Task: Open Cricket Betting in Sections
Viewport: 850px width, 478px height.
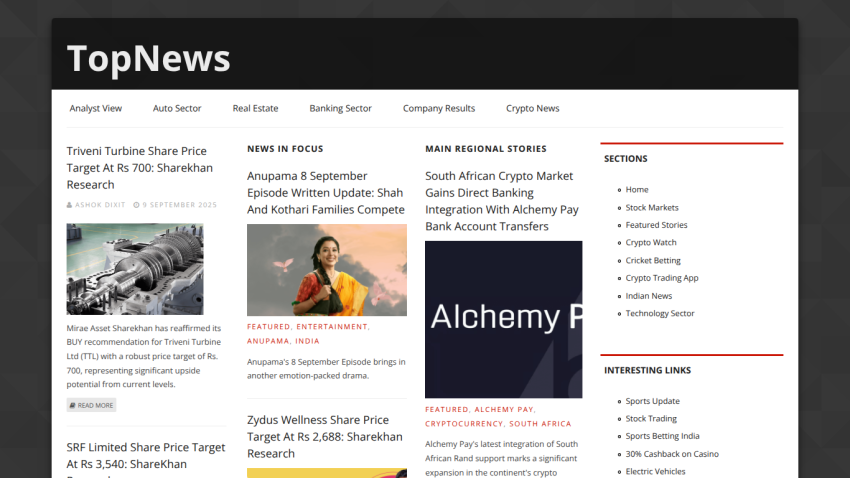Action: [x=653, y=261]
